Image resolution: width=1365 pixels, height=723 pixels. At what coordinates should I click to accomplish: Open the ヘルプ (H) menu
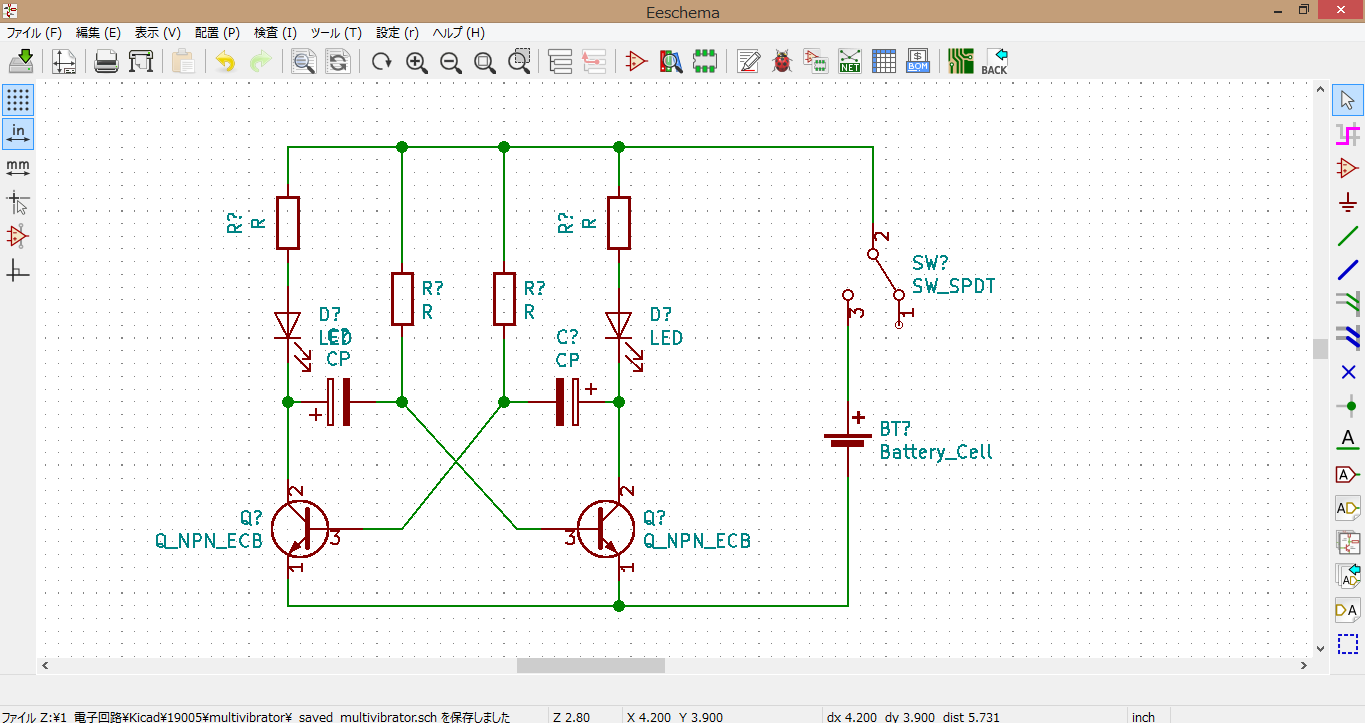pyautogui.click(x=458, y=33)
